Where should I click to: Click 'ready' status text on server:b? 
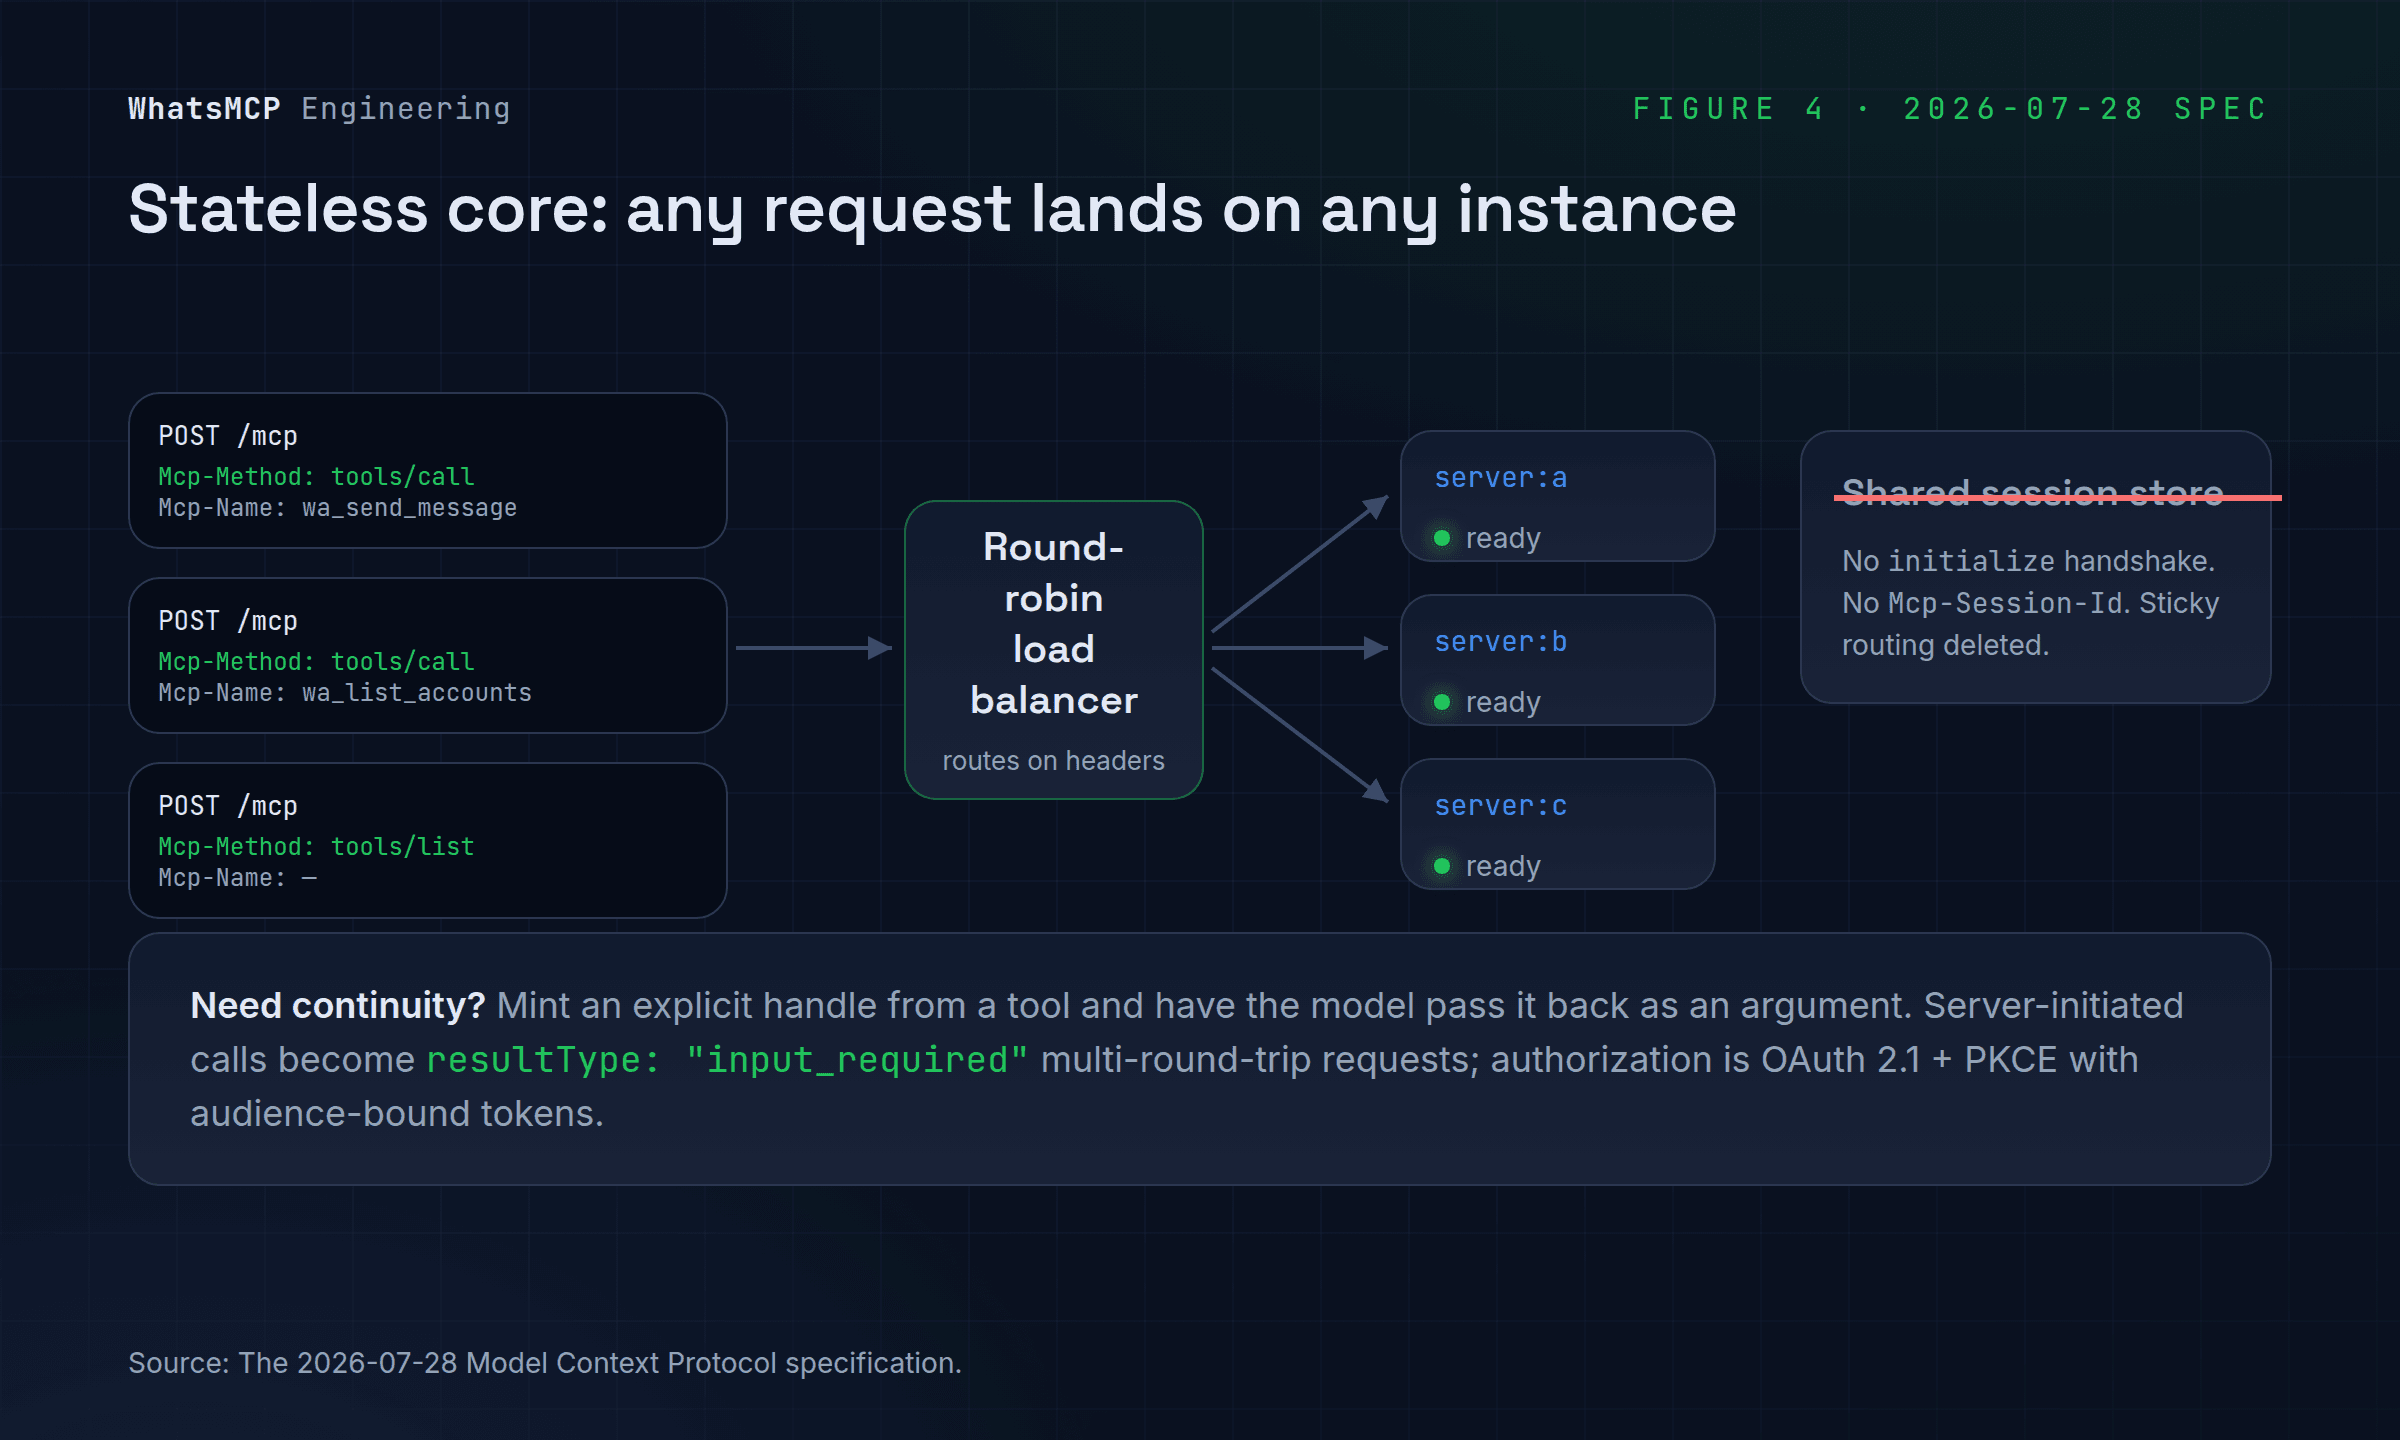pyautogui.click(x=1503, y=703)
